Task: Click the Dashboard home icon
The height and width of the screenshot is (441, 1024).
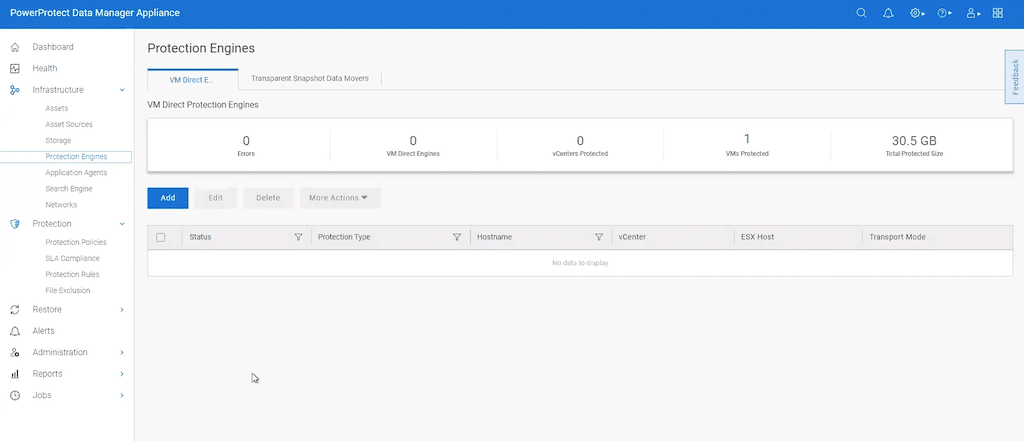Action: [x=15, y=47]
